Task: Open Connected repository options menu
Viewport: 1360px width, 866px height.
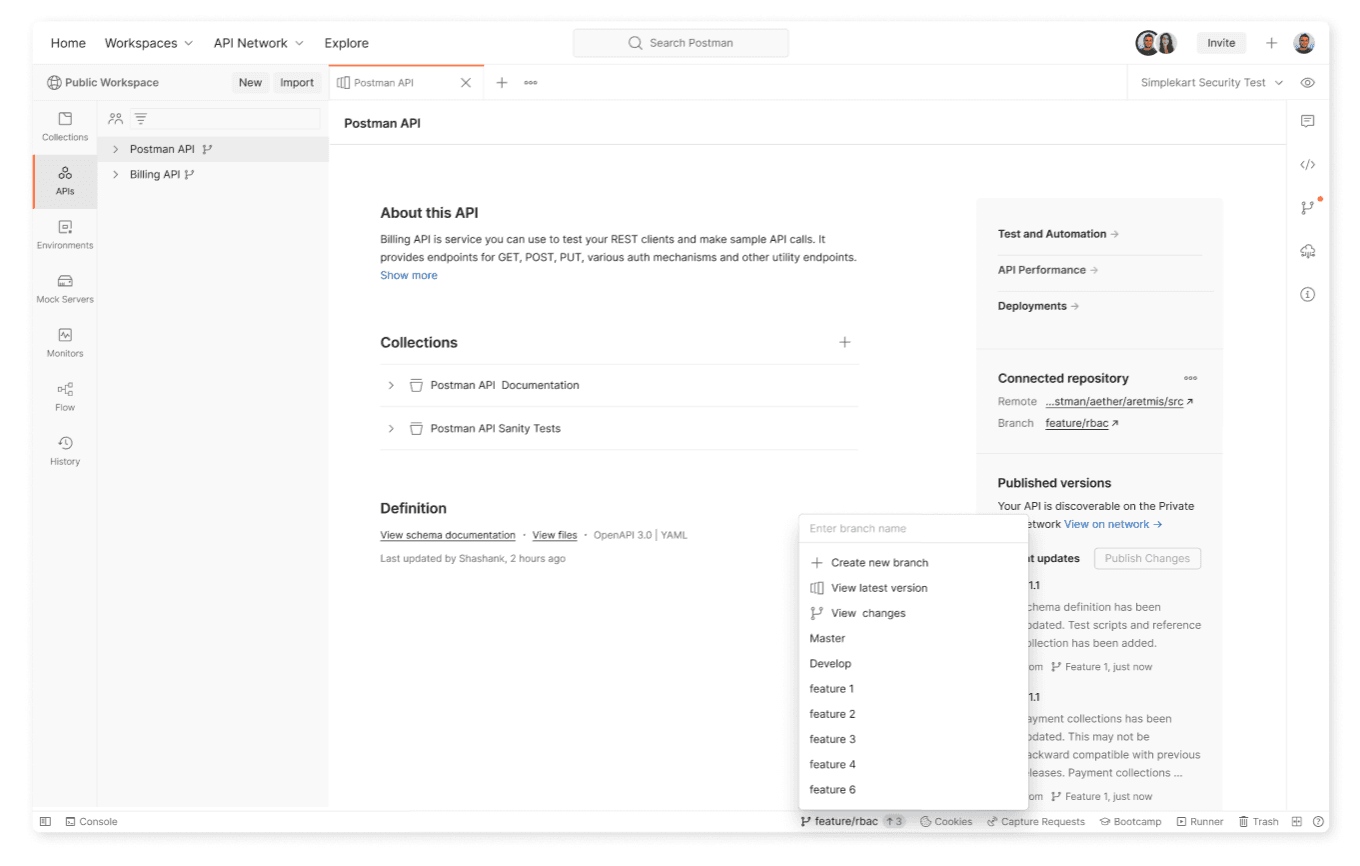Action: point(1190,378)
